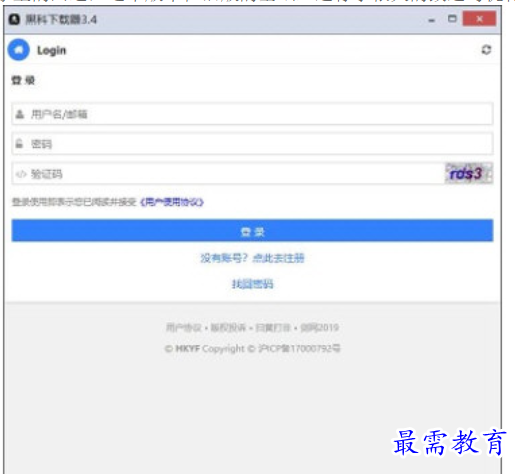The width and height of the screenshot is (515, 474).
Task: Open the 没有账号？点此去注册 link
Action: click(252, 258)
